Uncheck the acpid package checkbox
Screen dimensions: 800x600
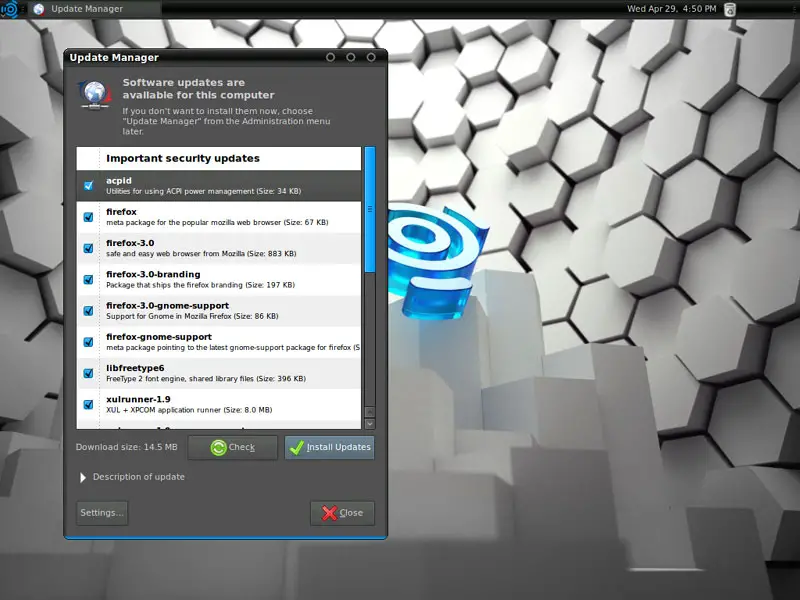tap(88, 186)
